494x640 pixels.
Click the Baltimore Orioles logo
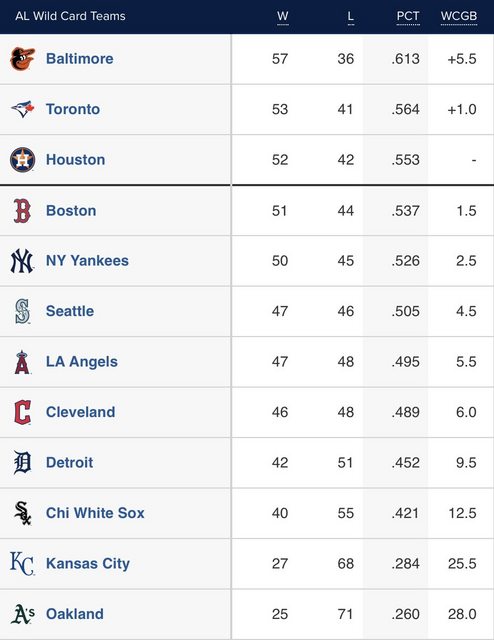[x=22, y=59]
